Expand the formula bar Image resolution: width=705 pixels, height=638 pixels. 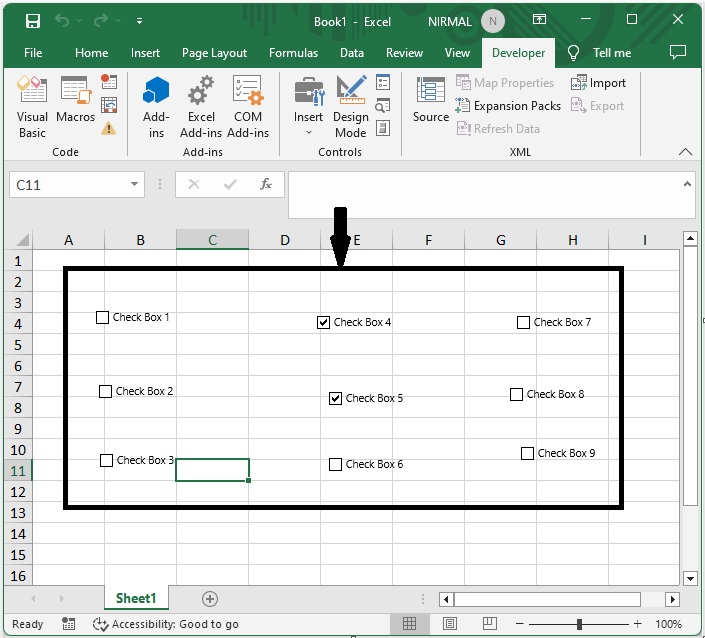[687, 184]
